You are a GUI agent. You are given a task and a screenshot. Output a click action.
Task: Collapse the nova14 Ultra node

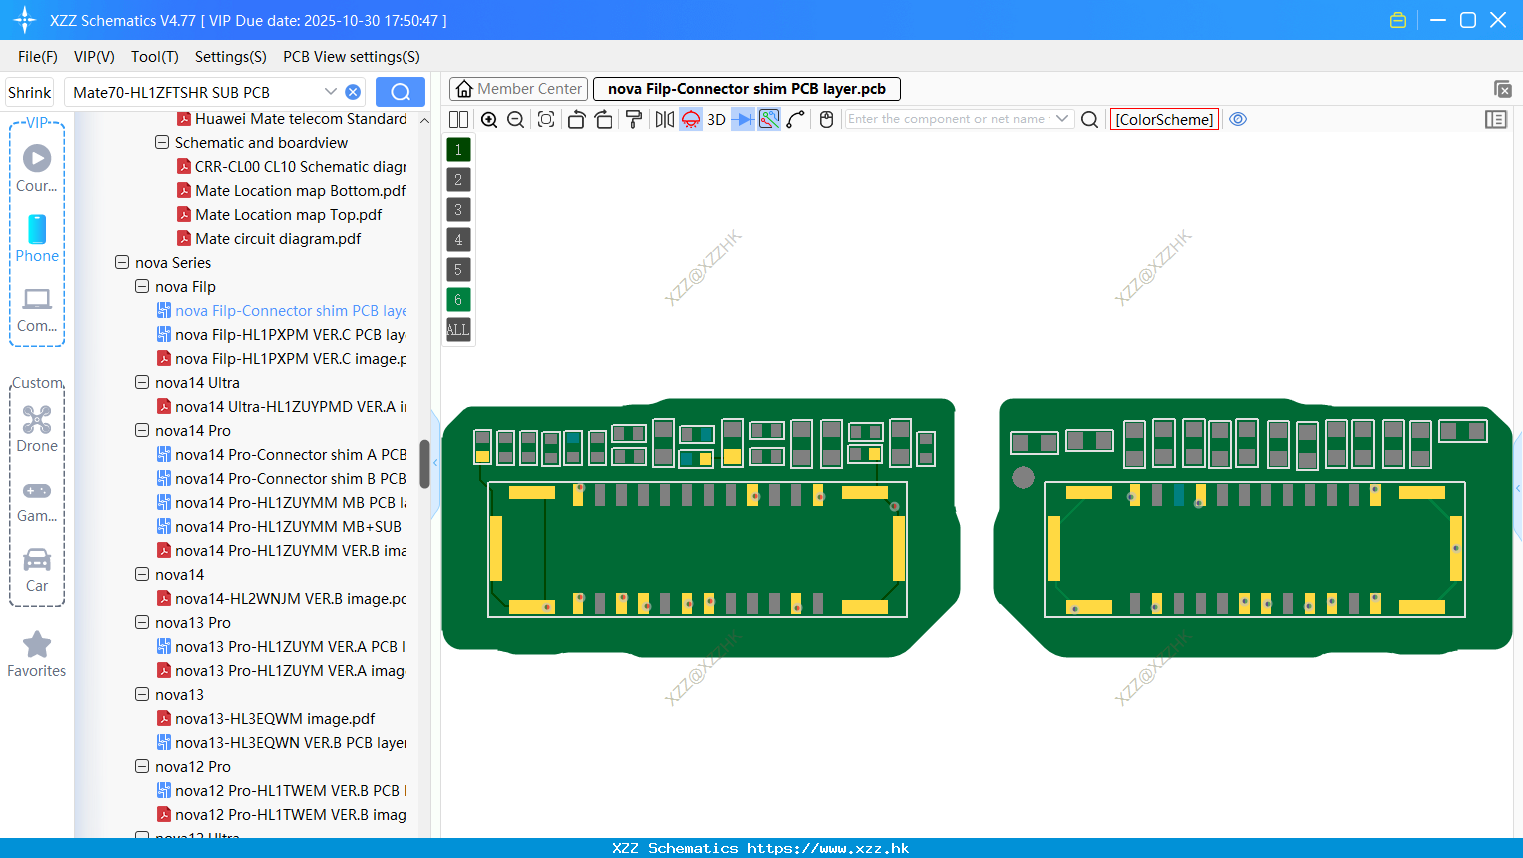142,383
